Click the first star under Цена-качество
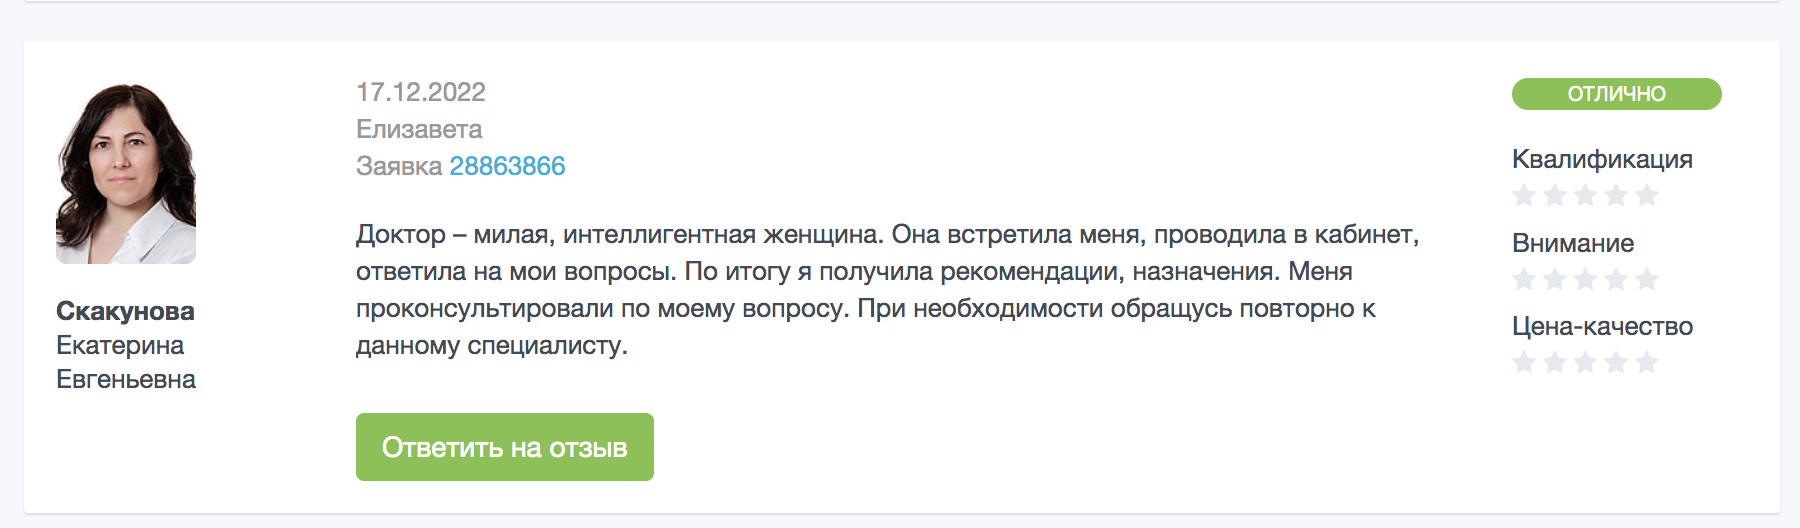This screenshot has width=1800, height=528. (1524, 362)
